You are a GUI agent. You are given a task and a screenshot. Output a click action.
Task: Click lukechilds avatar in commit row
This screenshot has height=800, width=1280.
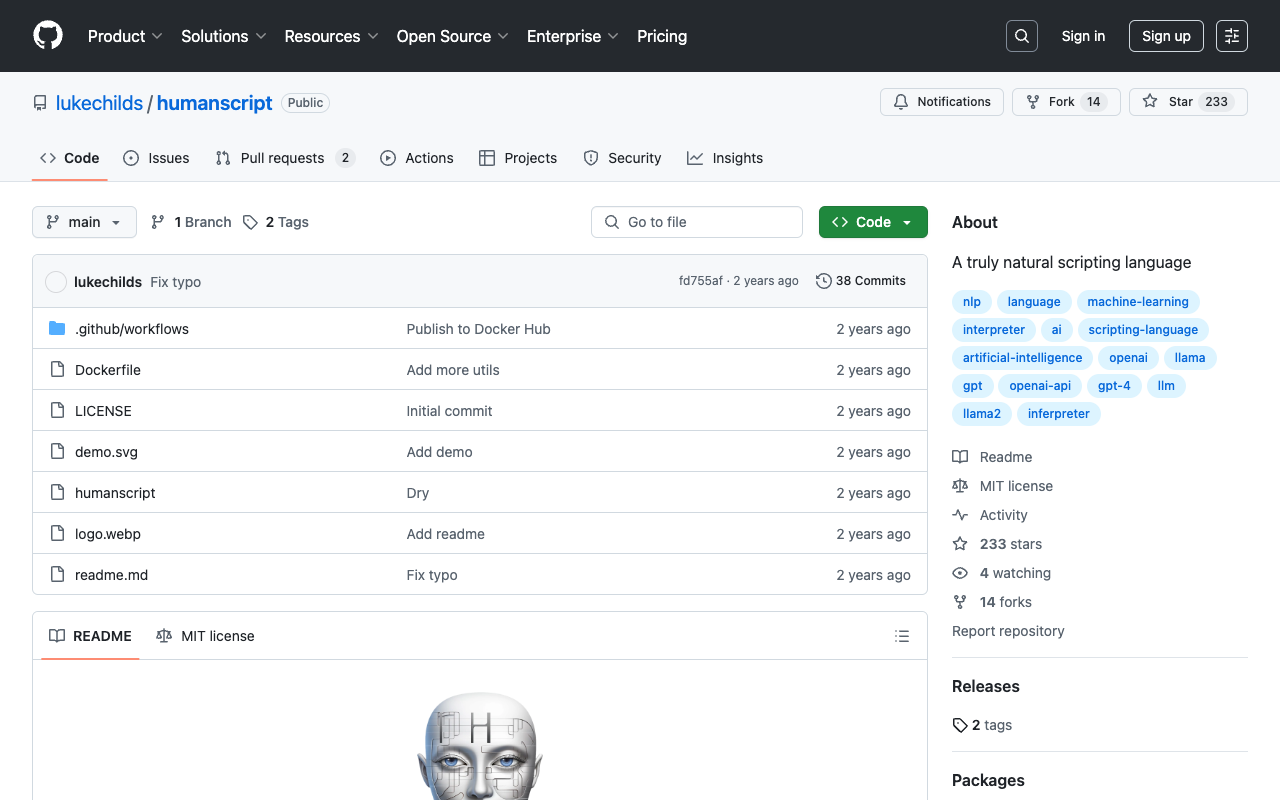pos(56,282)
